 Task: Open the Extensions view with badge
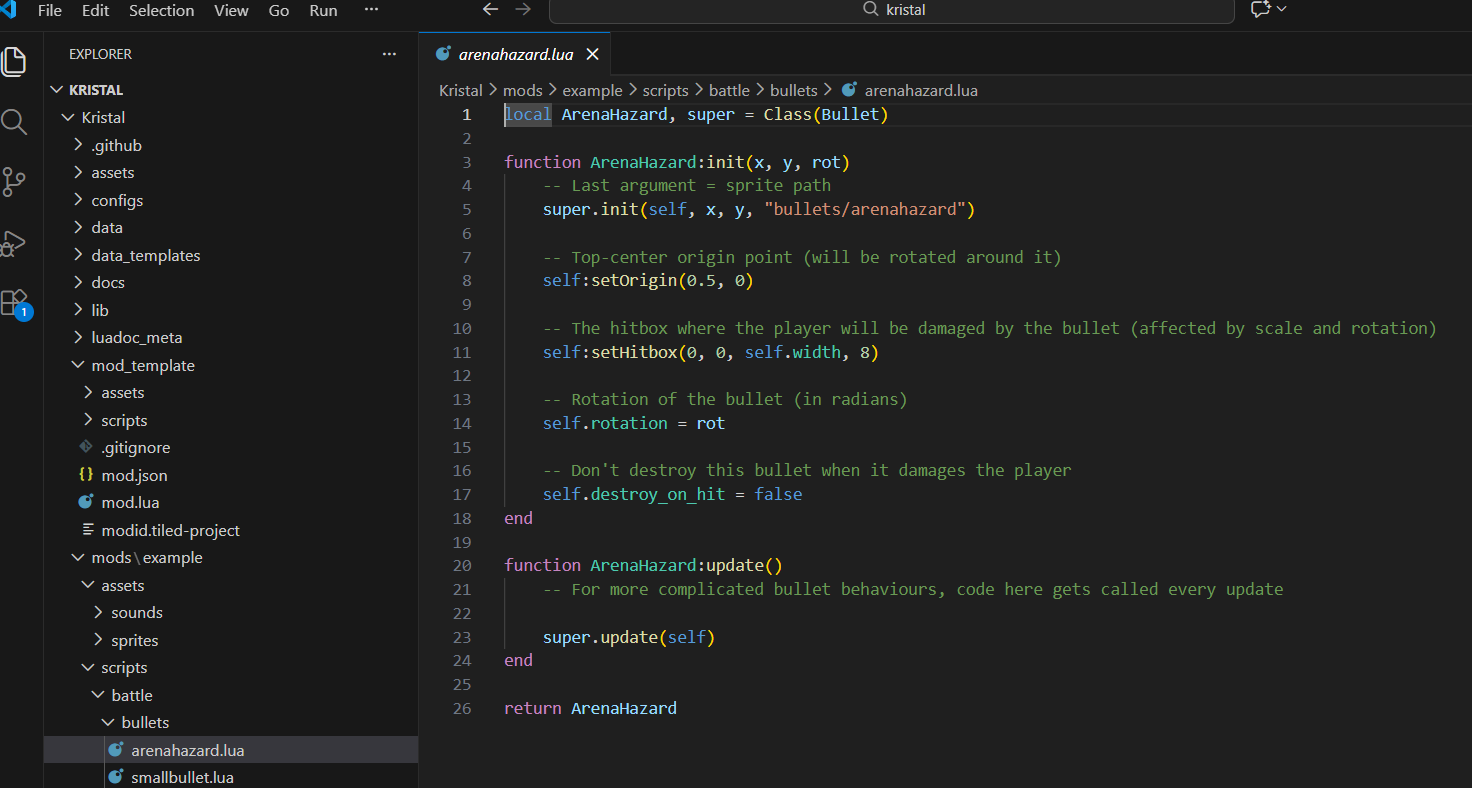(x=14, y=302)
